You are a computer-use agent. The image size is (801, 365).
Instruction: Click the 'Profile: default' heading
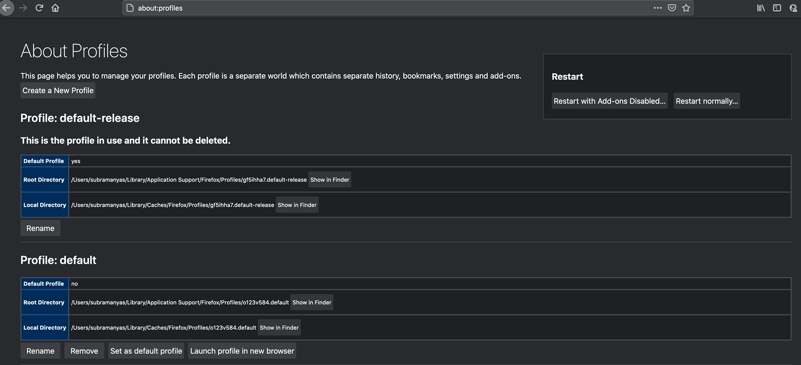pyautogui.click(x=58, y=260)
